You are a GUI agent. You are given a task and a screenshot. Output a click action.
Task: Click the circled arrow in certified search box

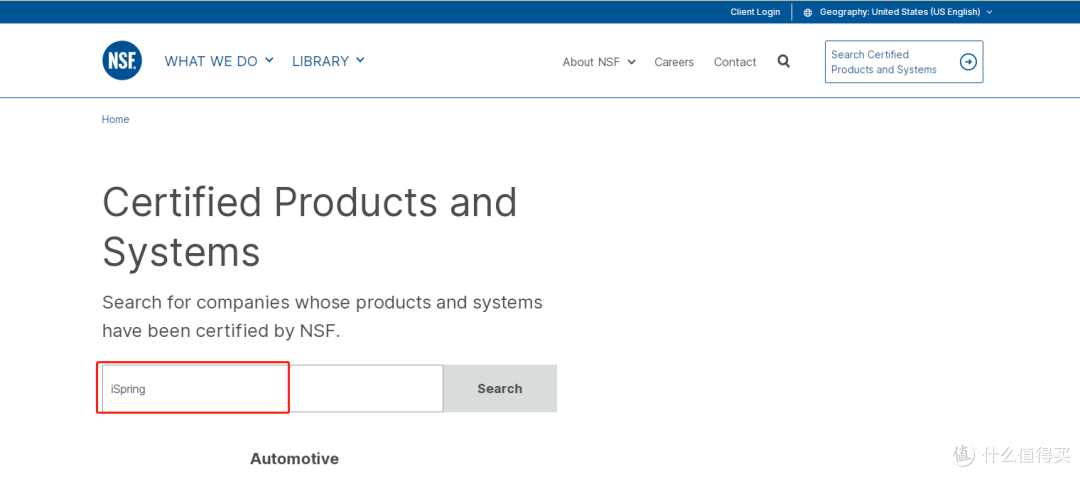(x=967, y=62)
